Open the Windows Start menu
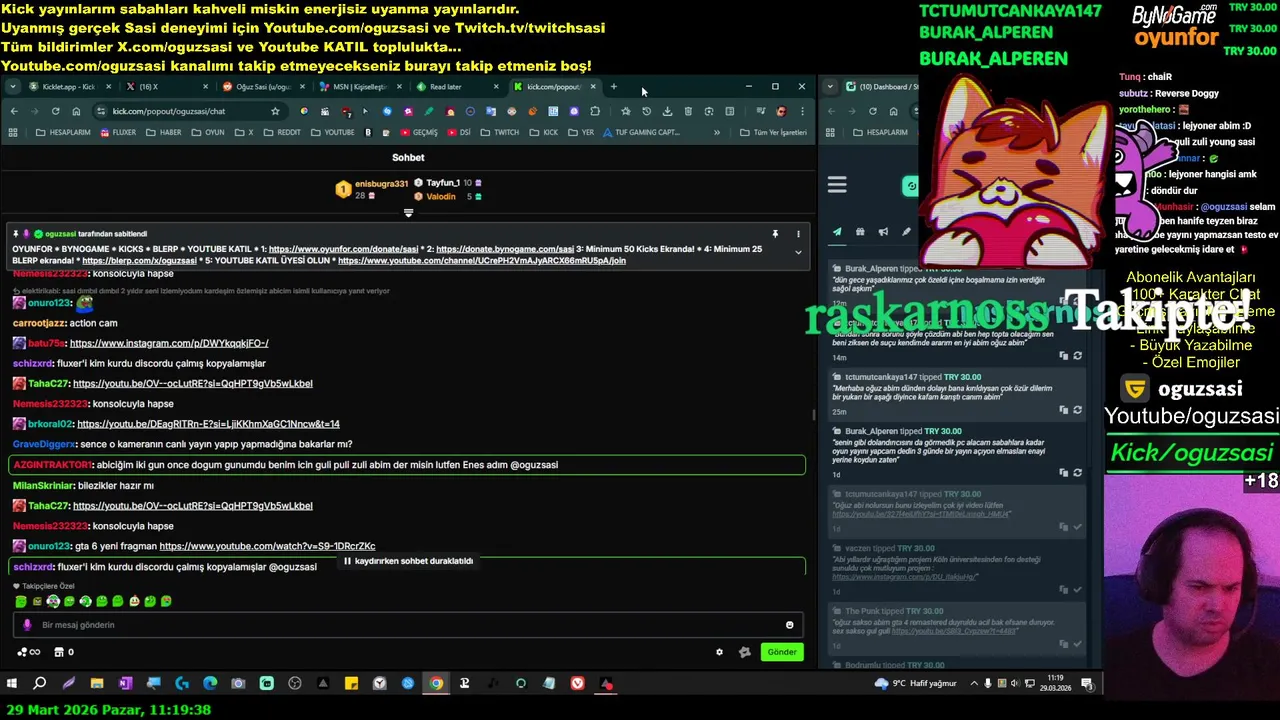1280x720 pixels. click(12, 684)
